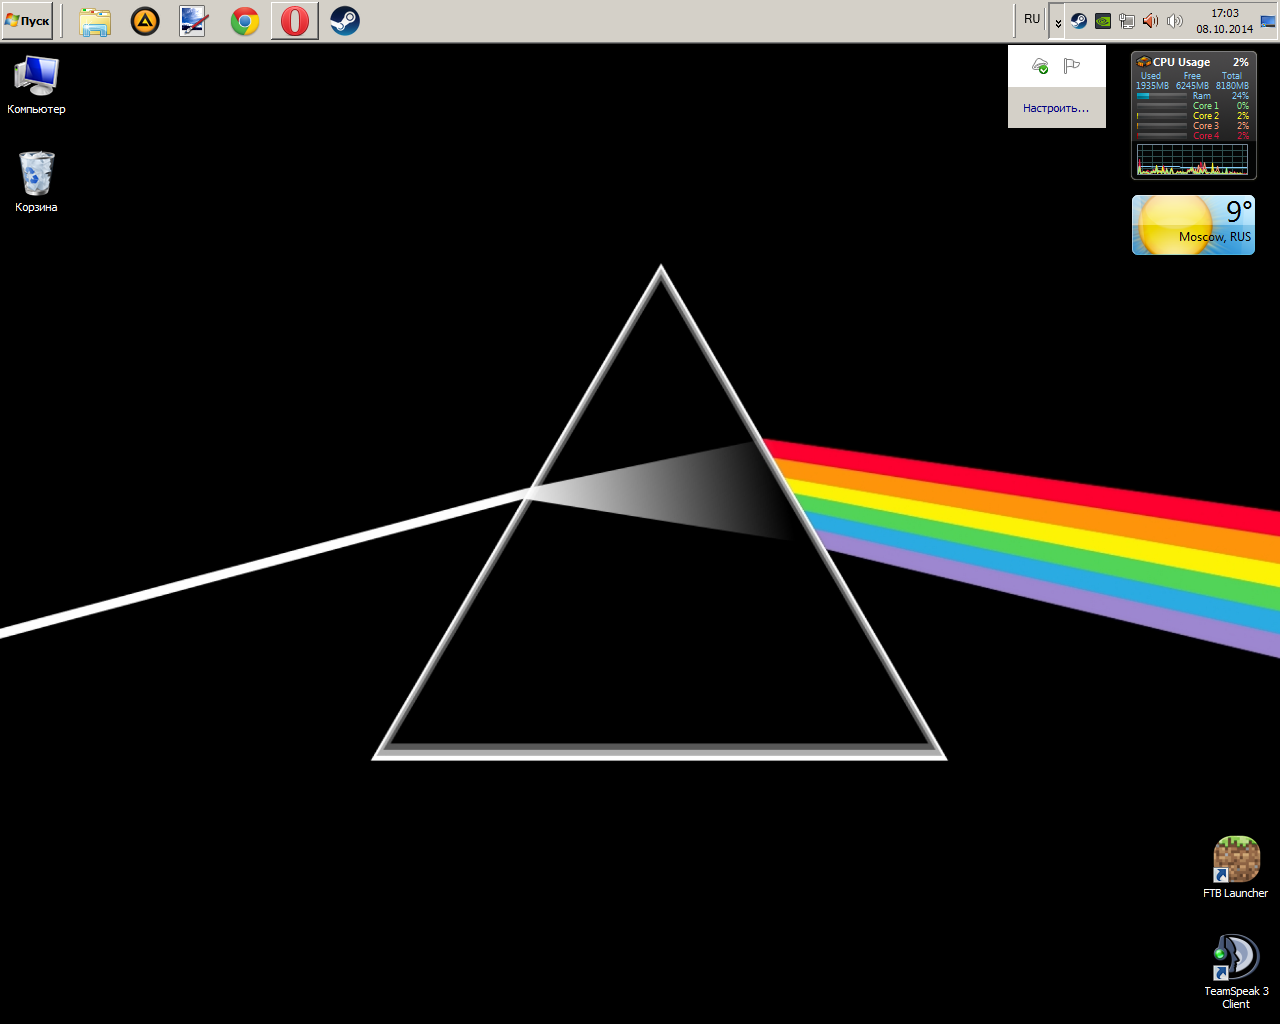
Task: Click the CPU history graph in gadget
Action: pos(1192,160)
